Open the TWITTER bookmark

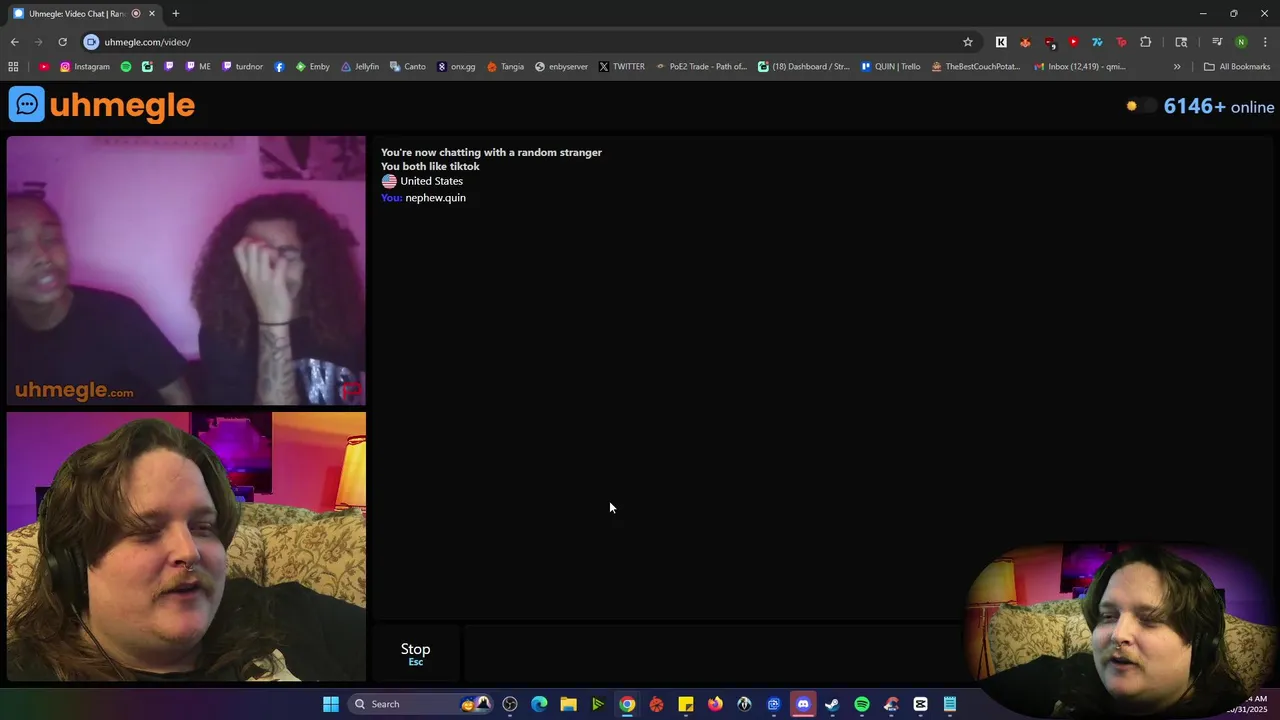[622, 67]
